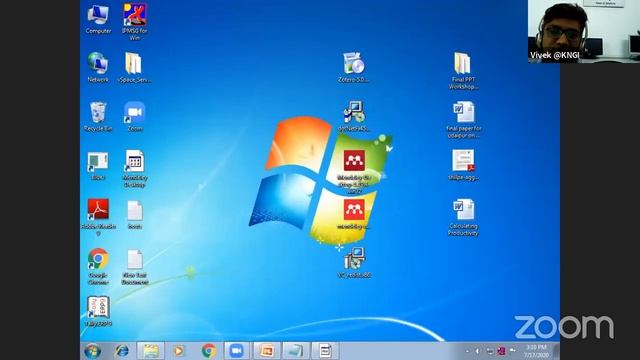Show hidden system tray icons arrow

click(467, 351)
